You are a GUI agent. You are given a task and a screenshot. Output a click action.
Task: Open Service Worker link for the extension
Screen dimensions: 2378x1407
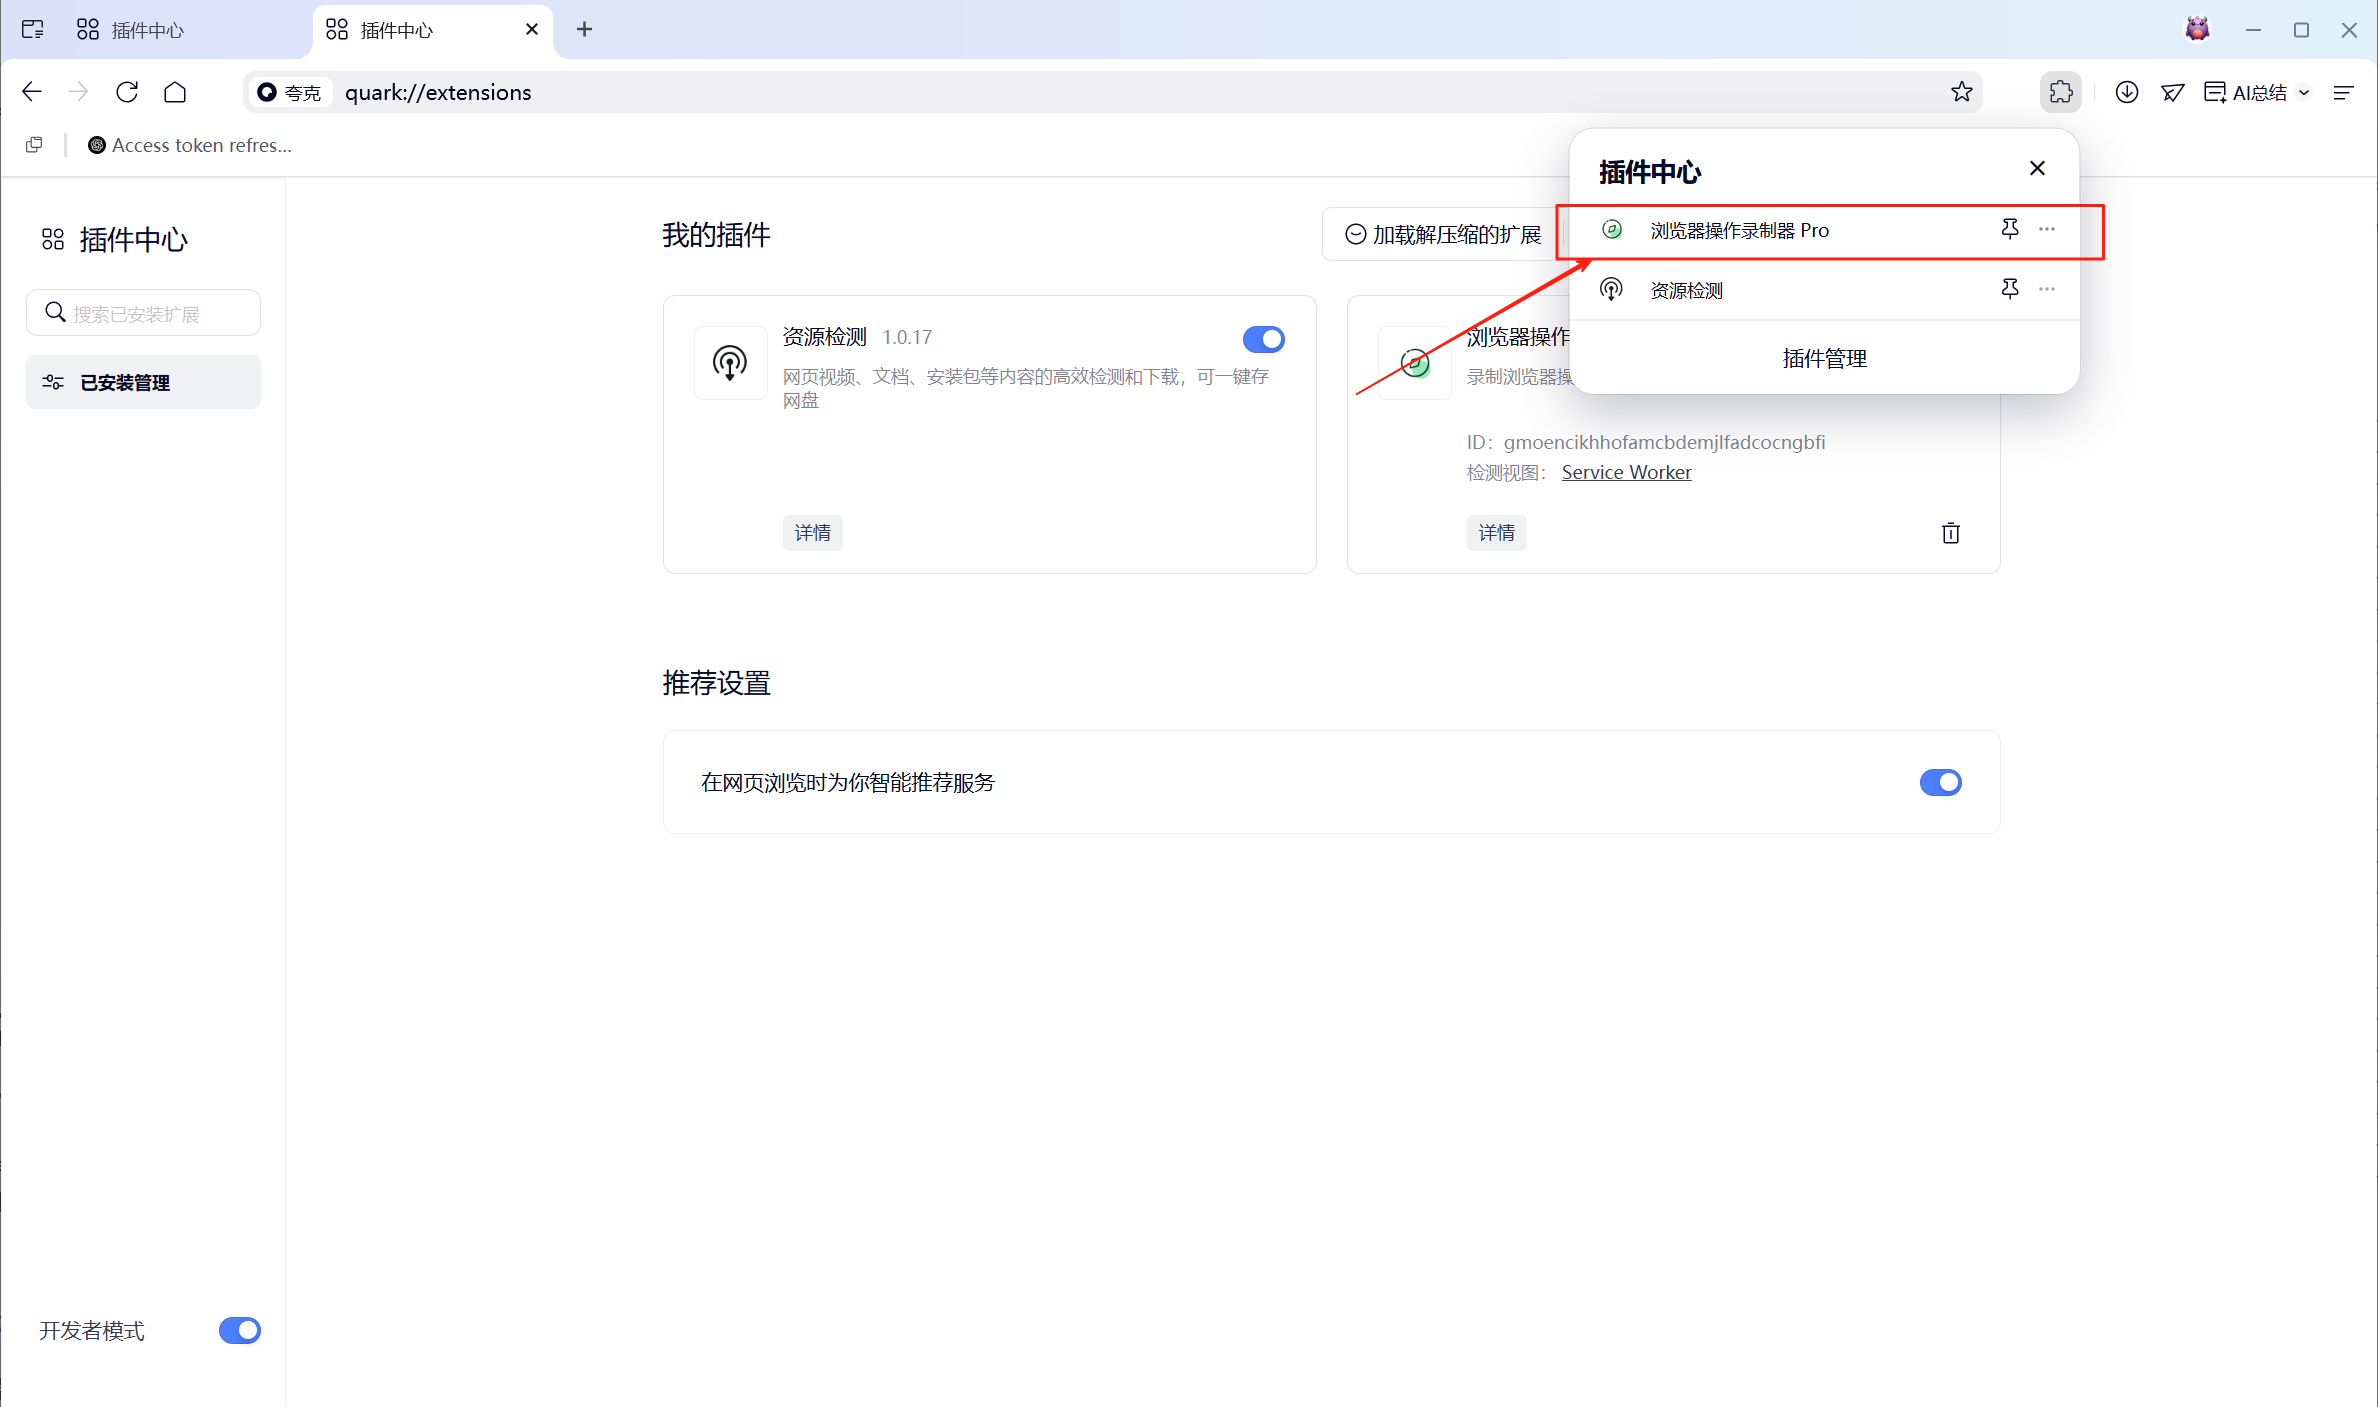pyautogui.click(x=1626, y=471)
